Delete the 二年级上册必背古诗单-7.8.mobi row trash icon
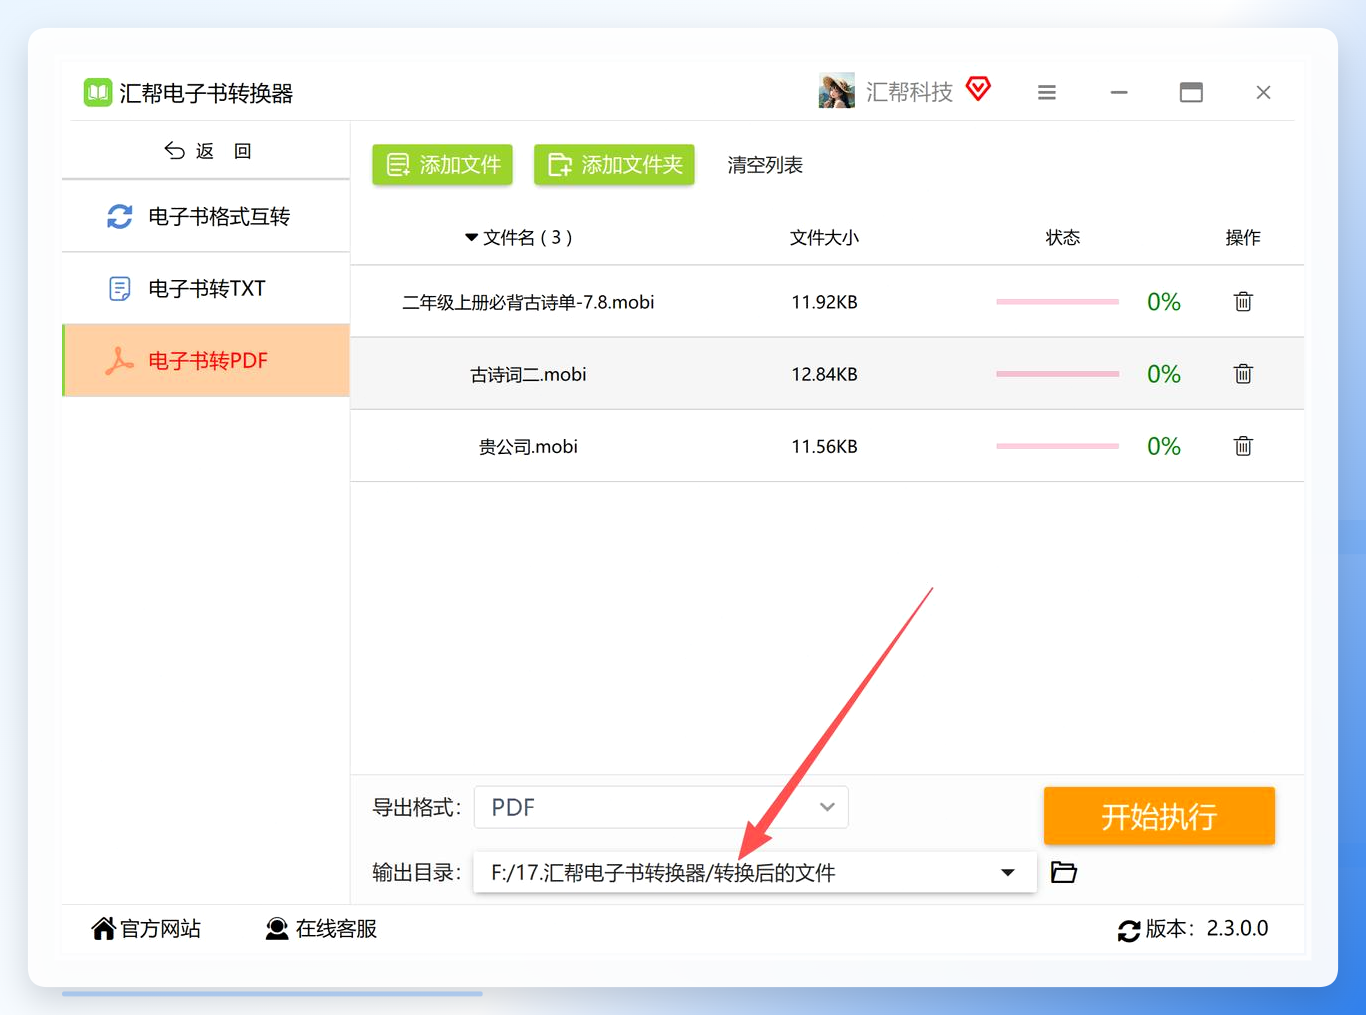This screenshot has height=1015, width=1366. pos(1243,301)
